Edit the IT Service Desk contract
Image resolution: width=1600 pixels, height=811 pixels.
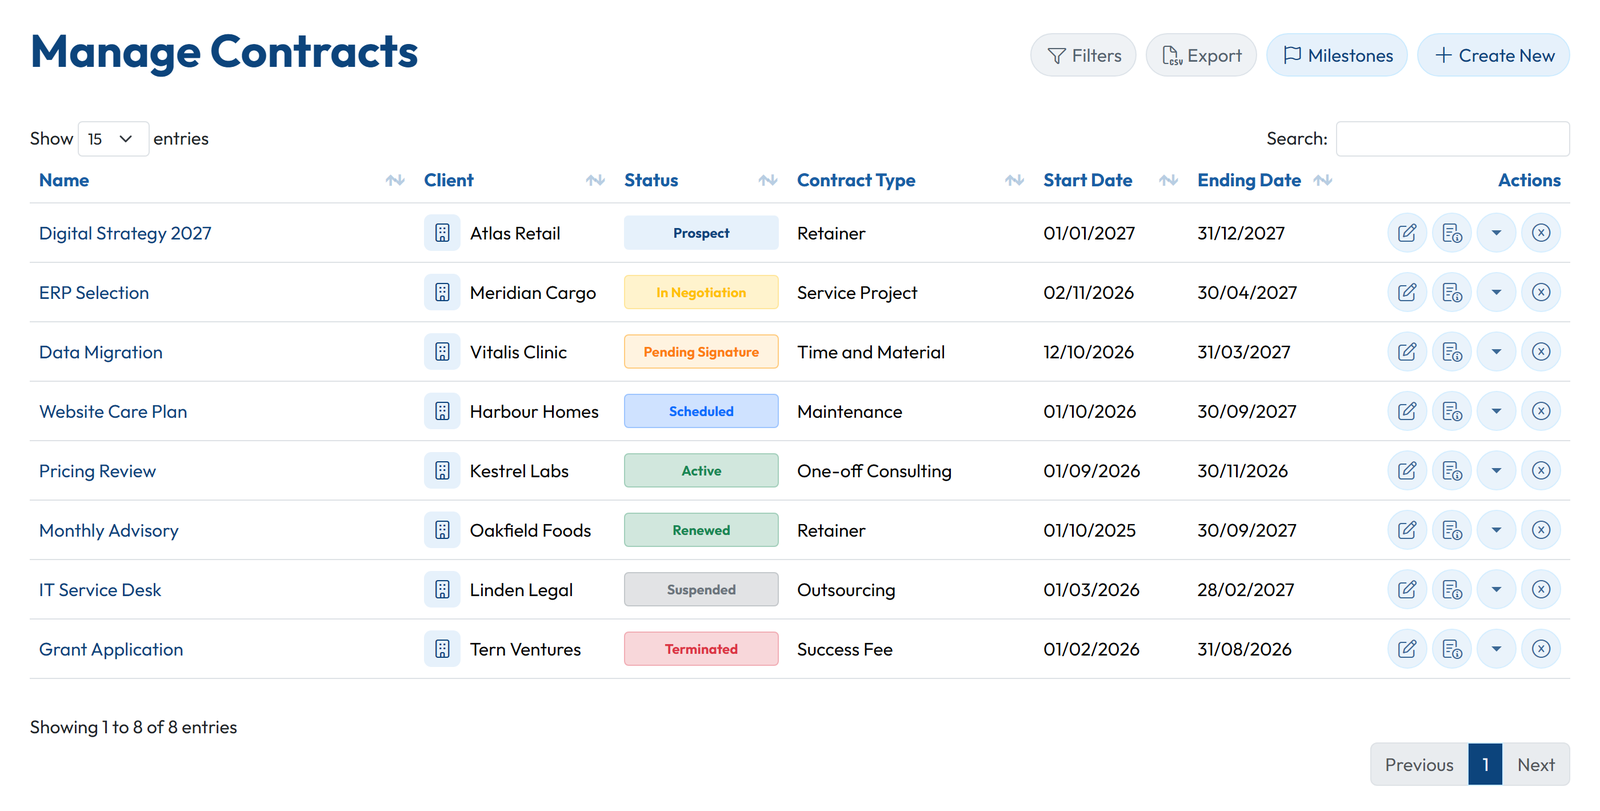[1407, 590]
